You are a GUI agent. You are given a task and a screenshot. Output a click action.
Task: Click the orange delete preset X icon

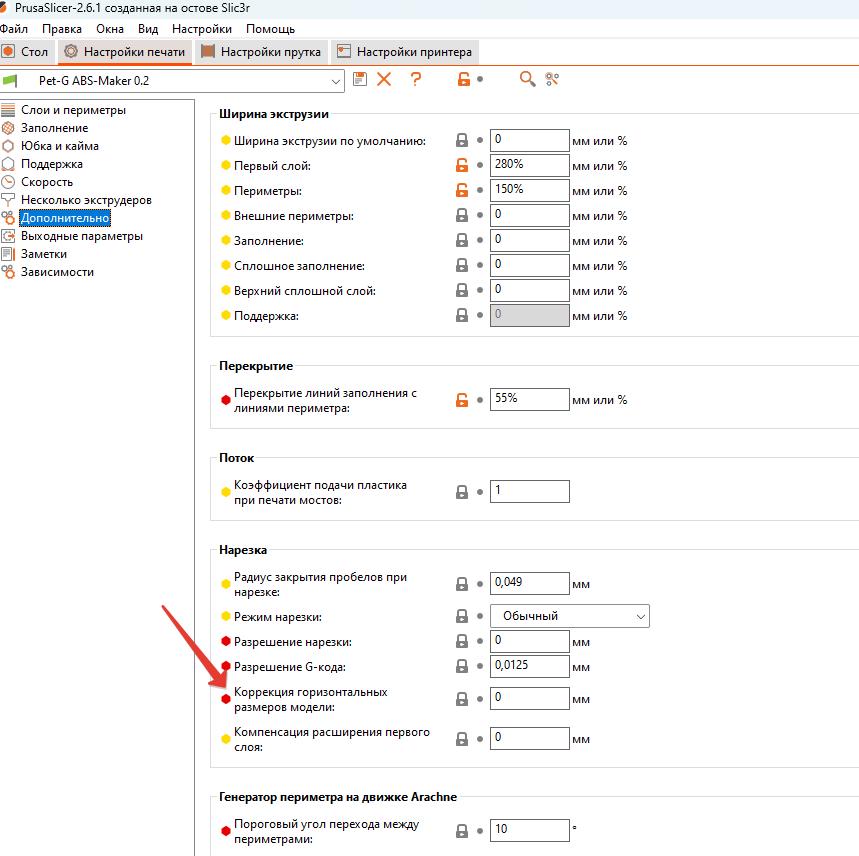384,79
